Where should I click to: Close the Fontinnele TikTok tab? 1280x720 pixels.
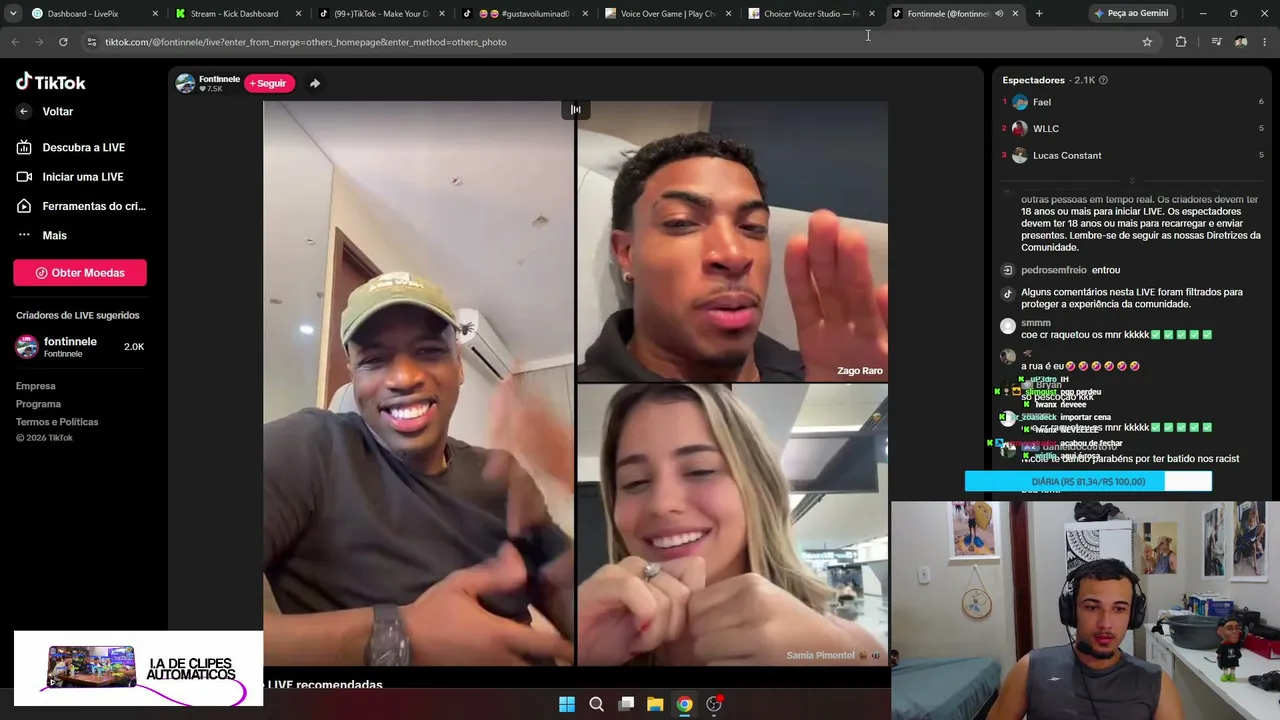point(1015,14)
